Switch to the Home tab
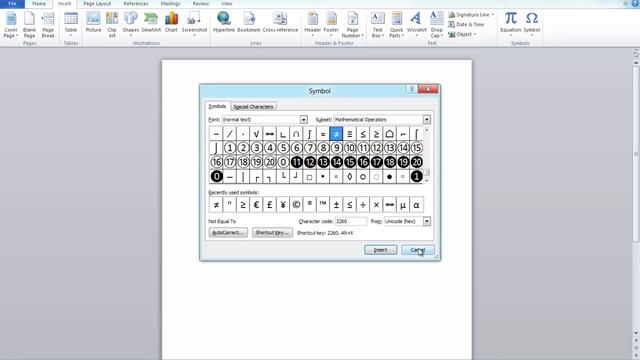Image resolution: width=640 pixels, height=360 pixels. (x=39, y=4)
